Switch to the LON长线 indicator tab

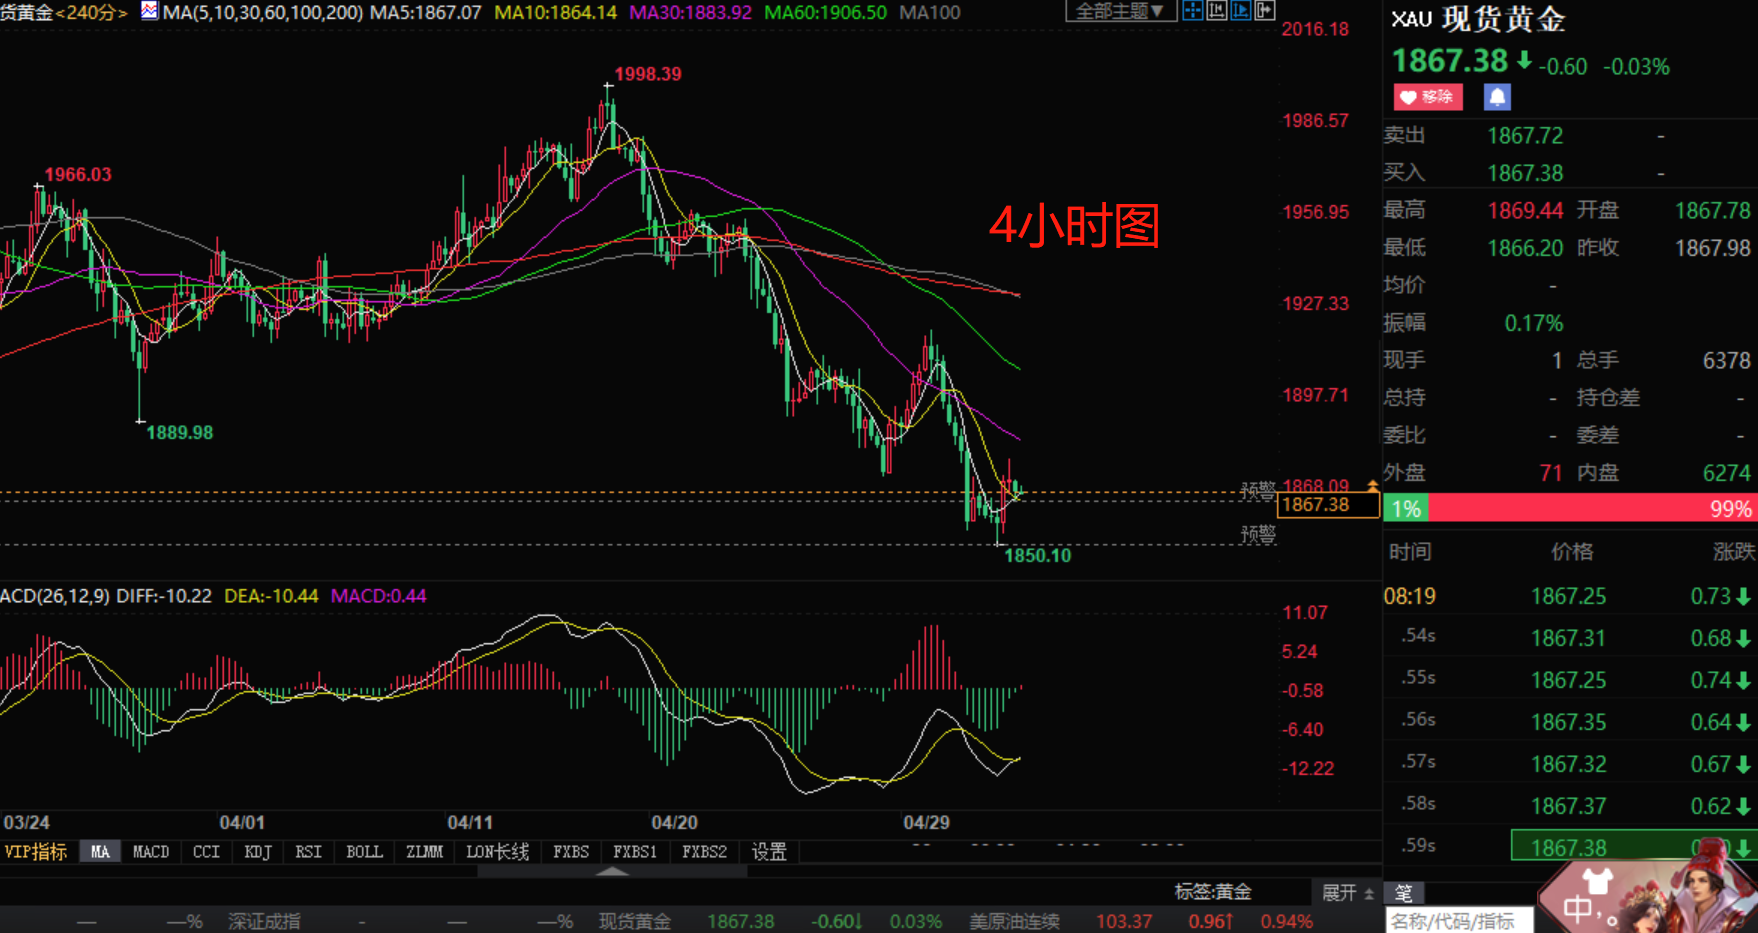(x=497, y=852)
